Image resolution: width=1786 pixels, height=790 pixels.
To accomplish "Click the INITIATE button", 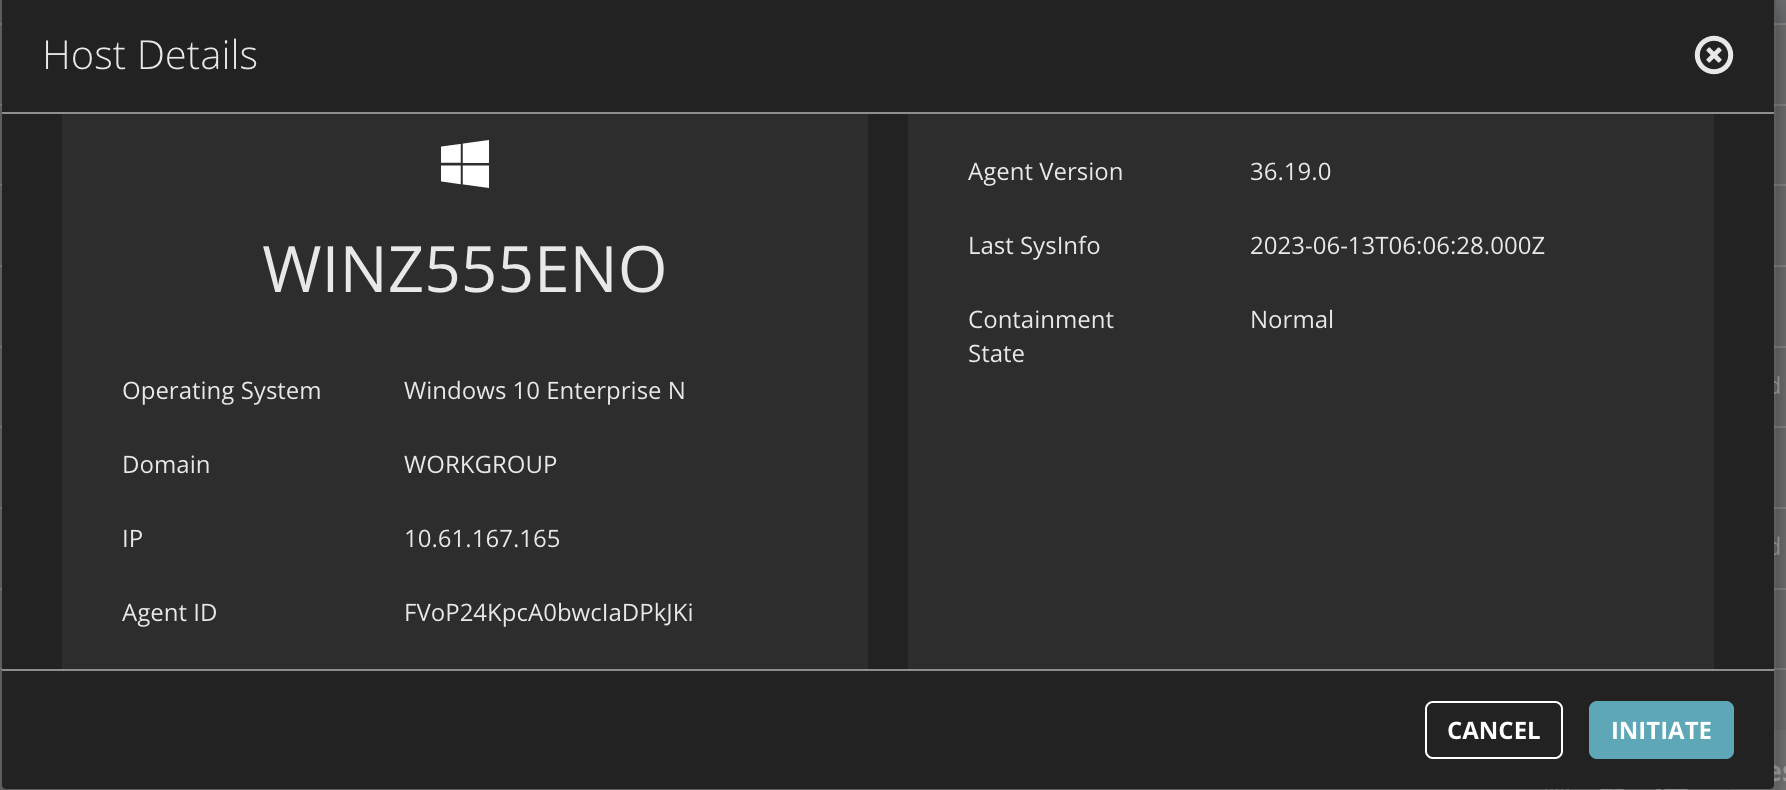I will (1661, 730).
